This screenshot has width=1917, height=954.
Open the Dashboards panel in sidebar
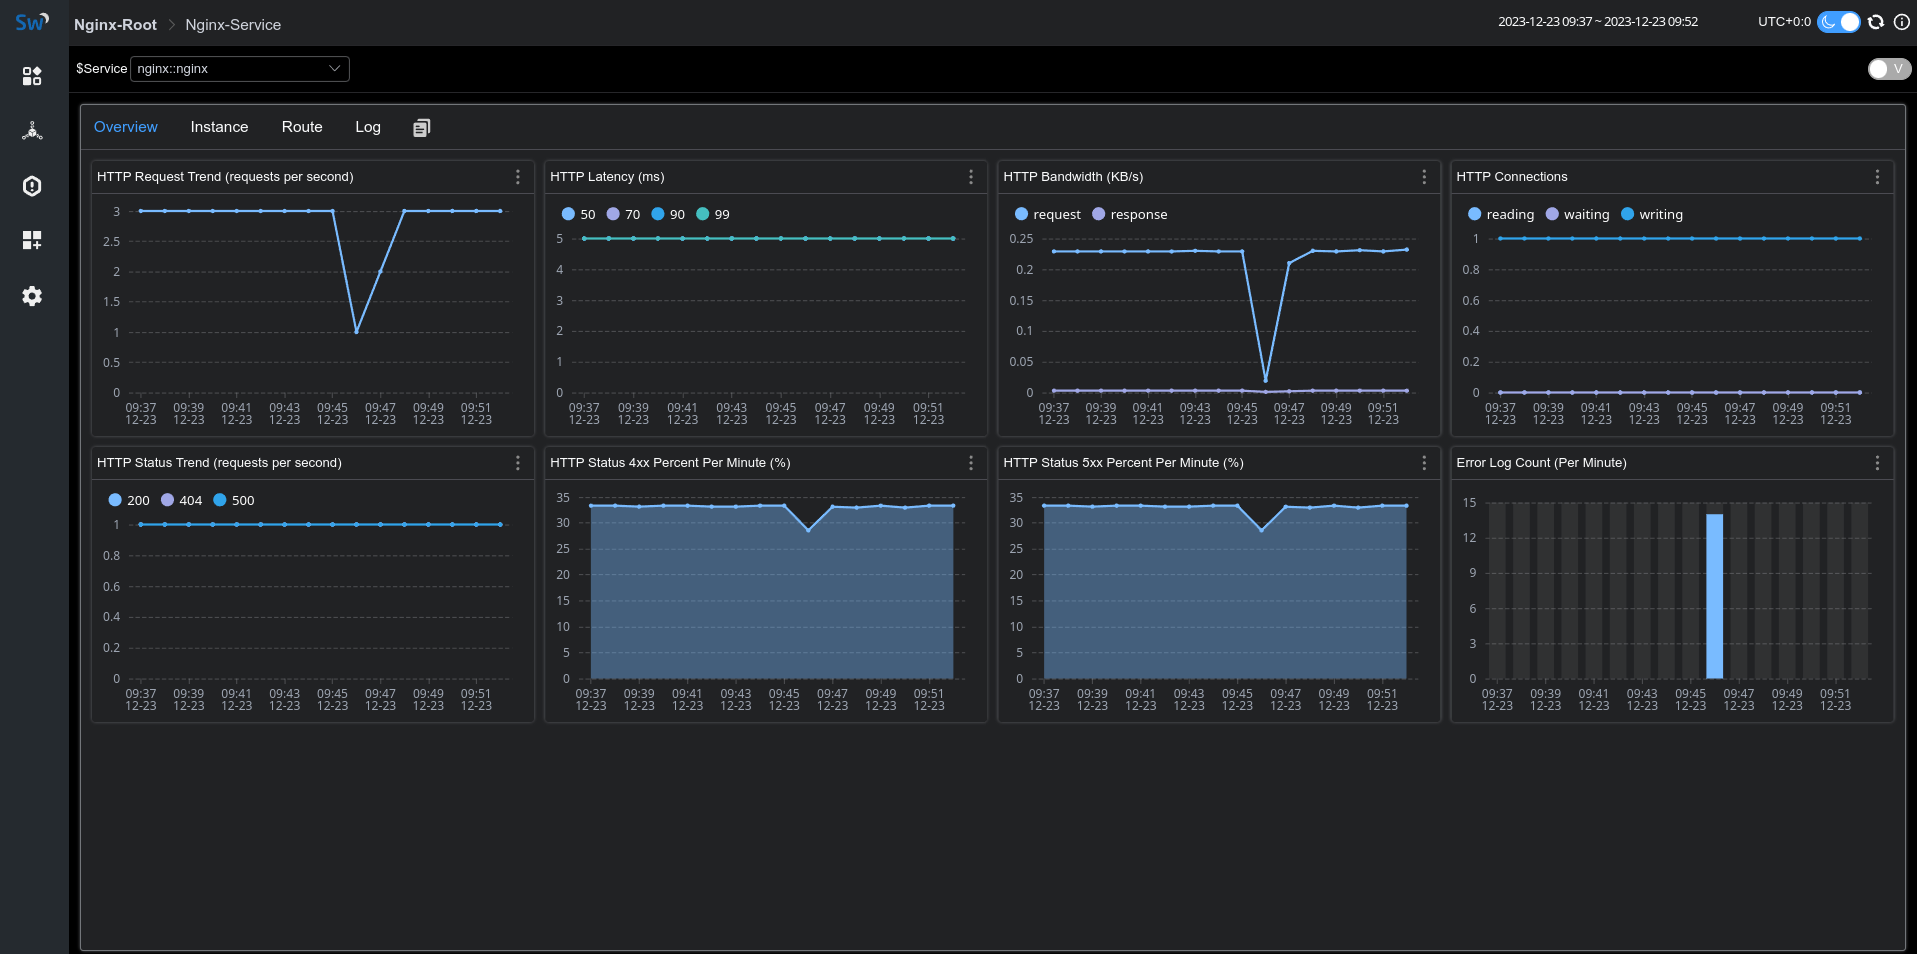click(32, 75)
